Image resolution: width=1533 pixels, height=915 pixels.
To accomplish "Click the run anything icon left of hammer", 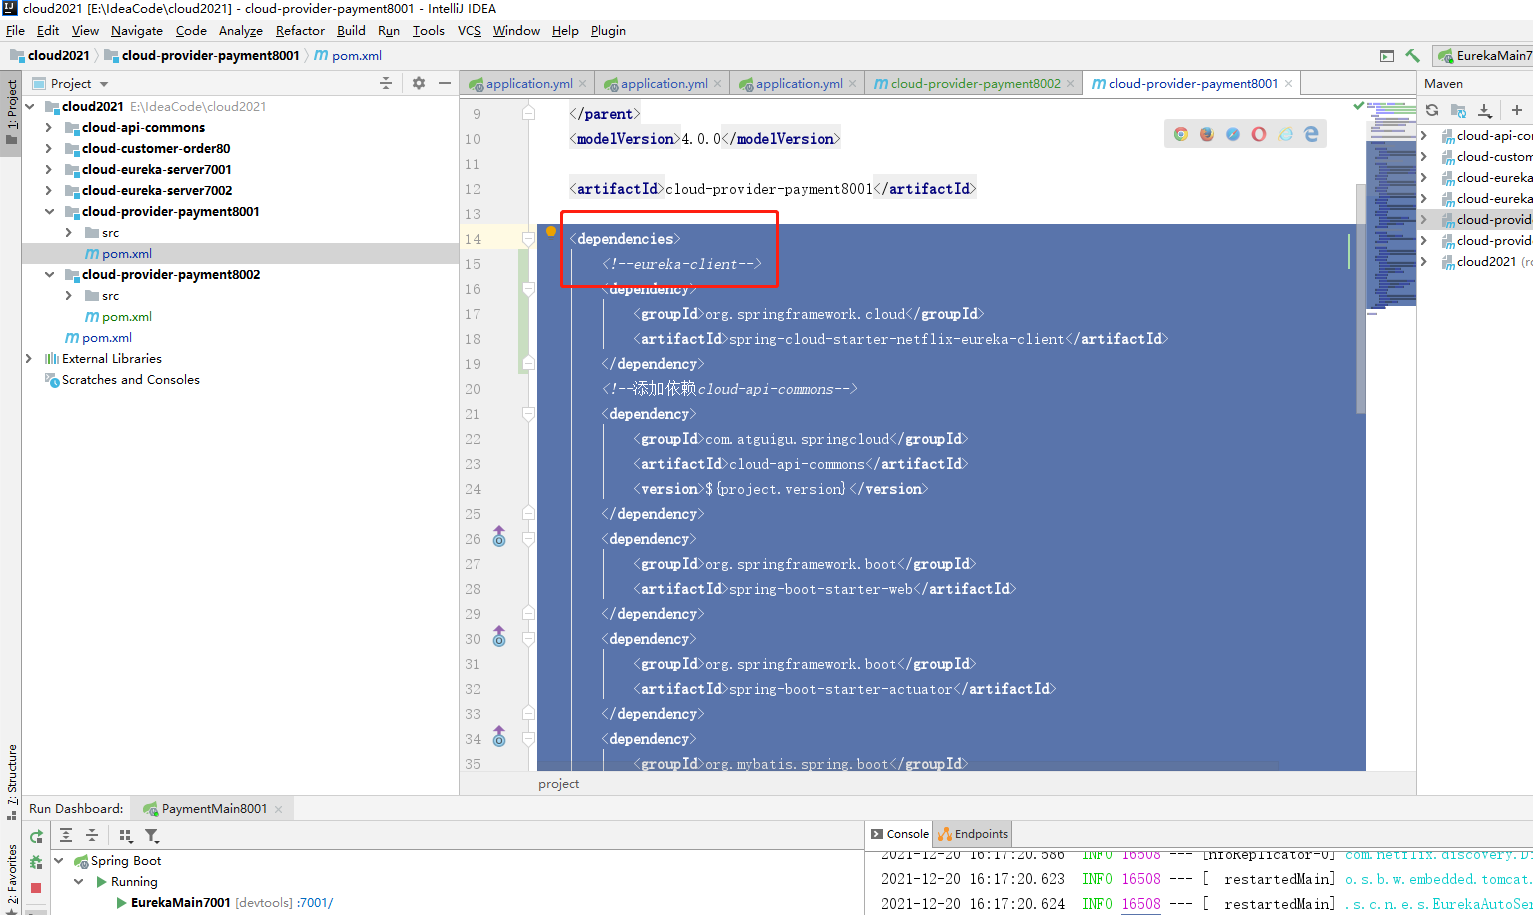I will [x=1386, y=56].
